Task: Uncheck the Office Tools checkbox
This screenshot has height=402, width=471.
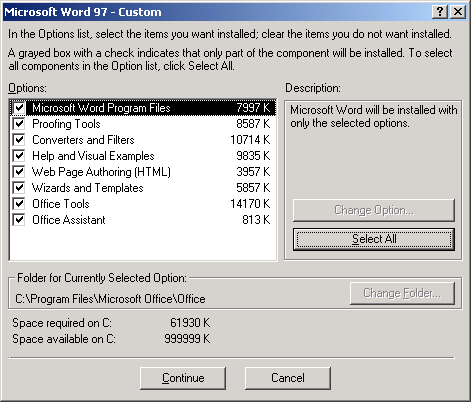Action: 19,204
